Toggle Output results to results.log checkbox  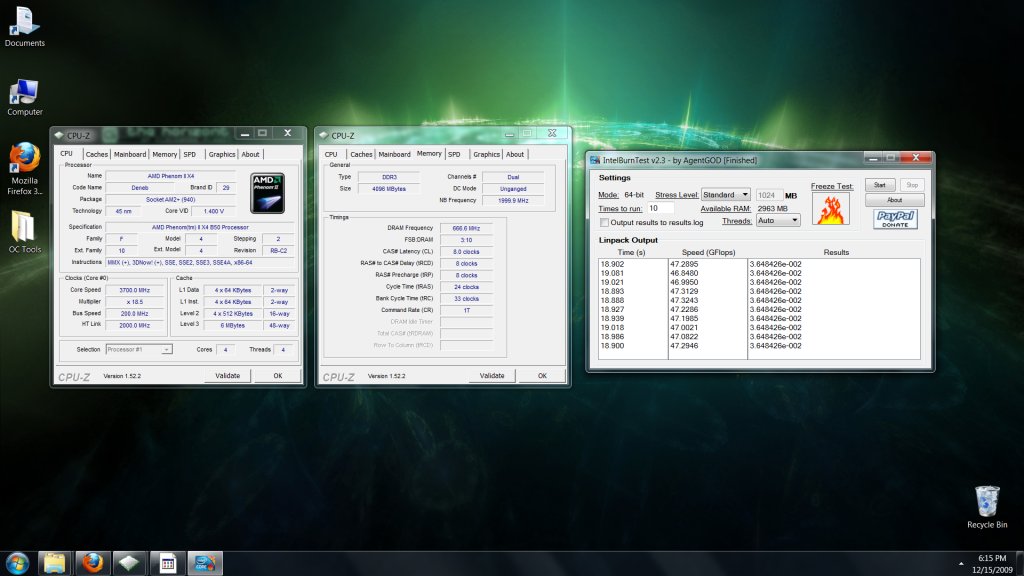point(604,223)
